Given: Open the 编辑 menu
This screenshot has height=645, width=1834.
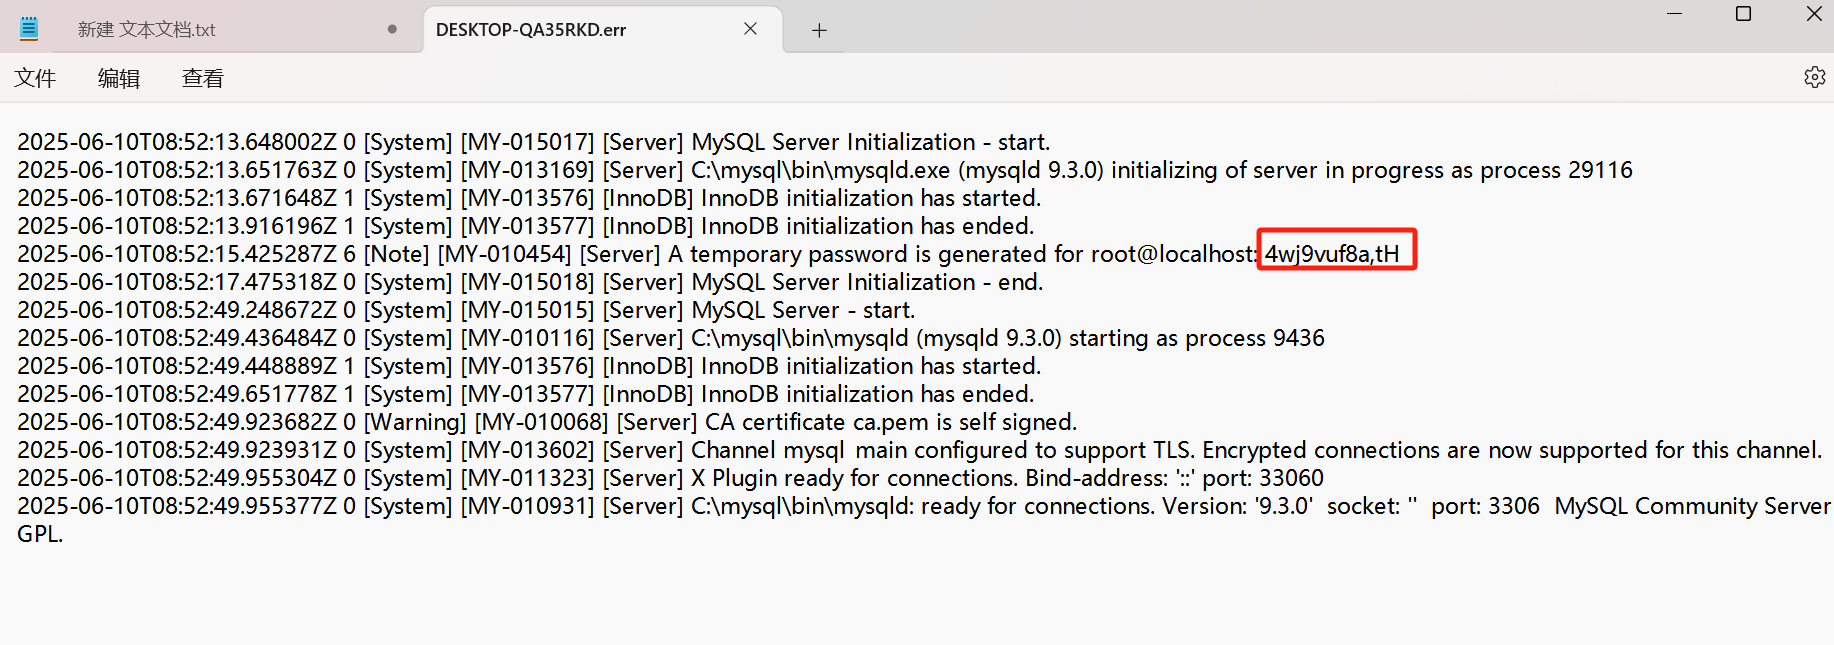Looking at the screenshot, I should click(119, 78).
